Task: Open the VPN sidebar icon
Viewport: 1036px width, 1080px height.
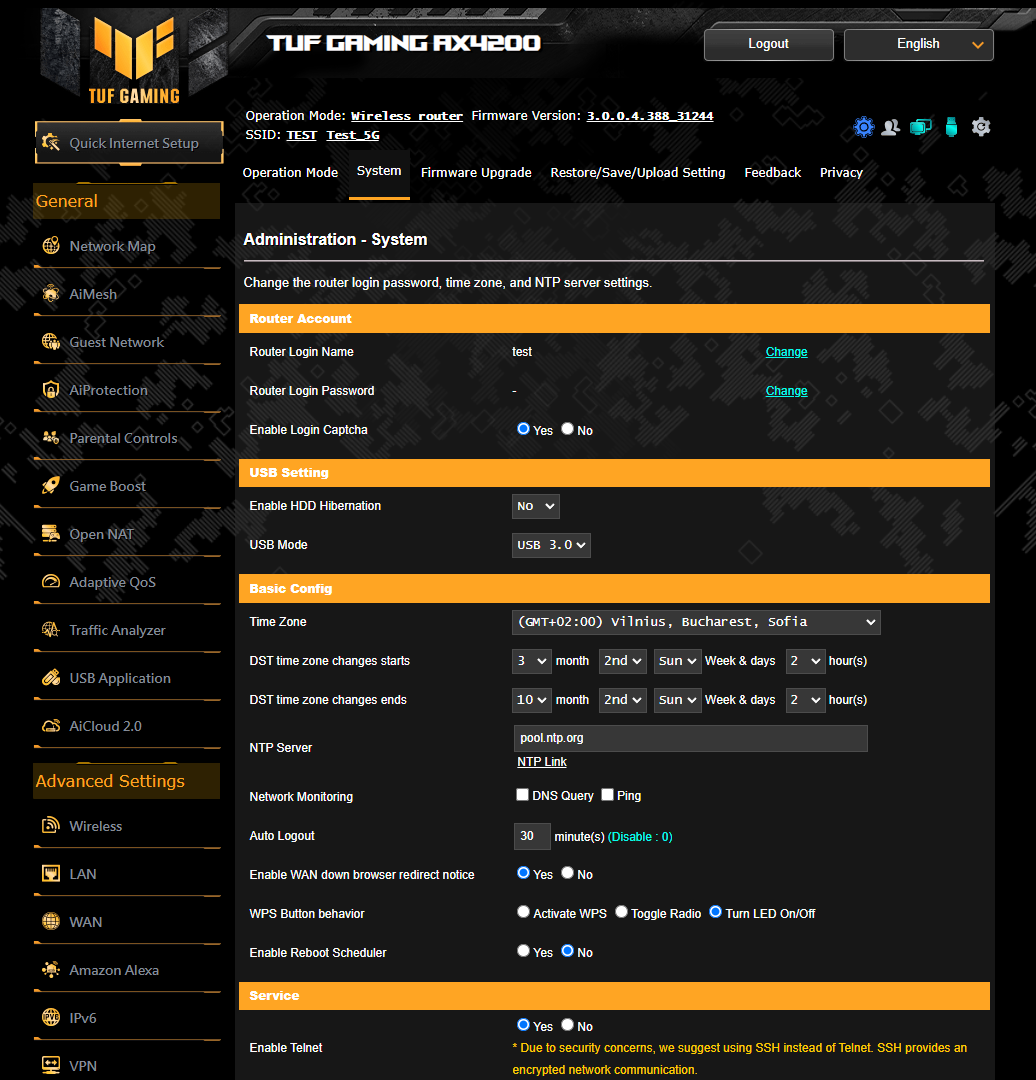Action: [x=51, y=1066]
